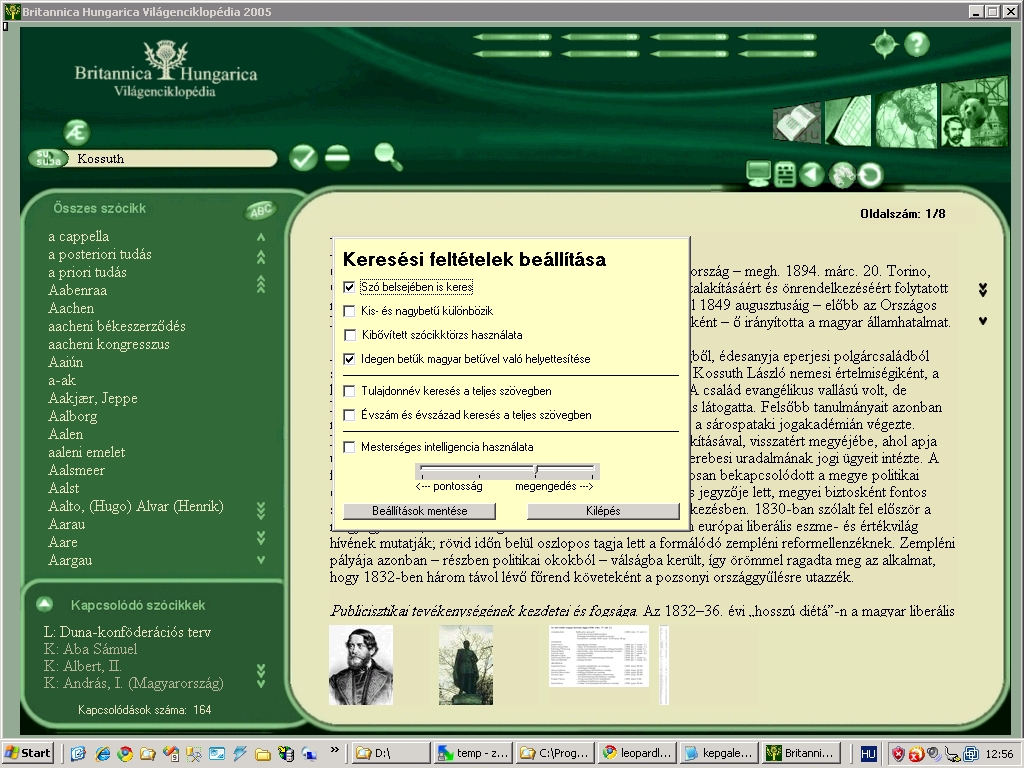1024x768 pixels.
Task: Open the globe map panel
Action: tap(906, 116)
